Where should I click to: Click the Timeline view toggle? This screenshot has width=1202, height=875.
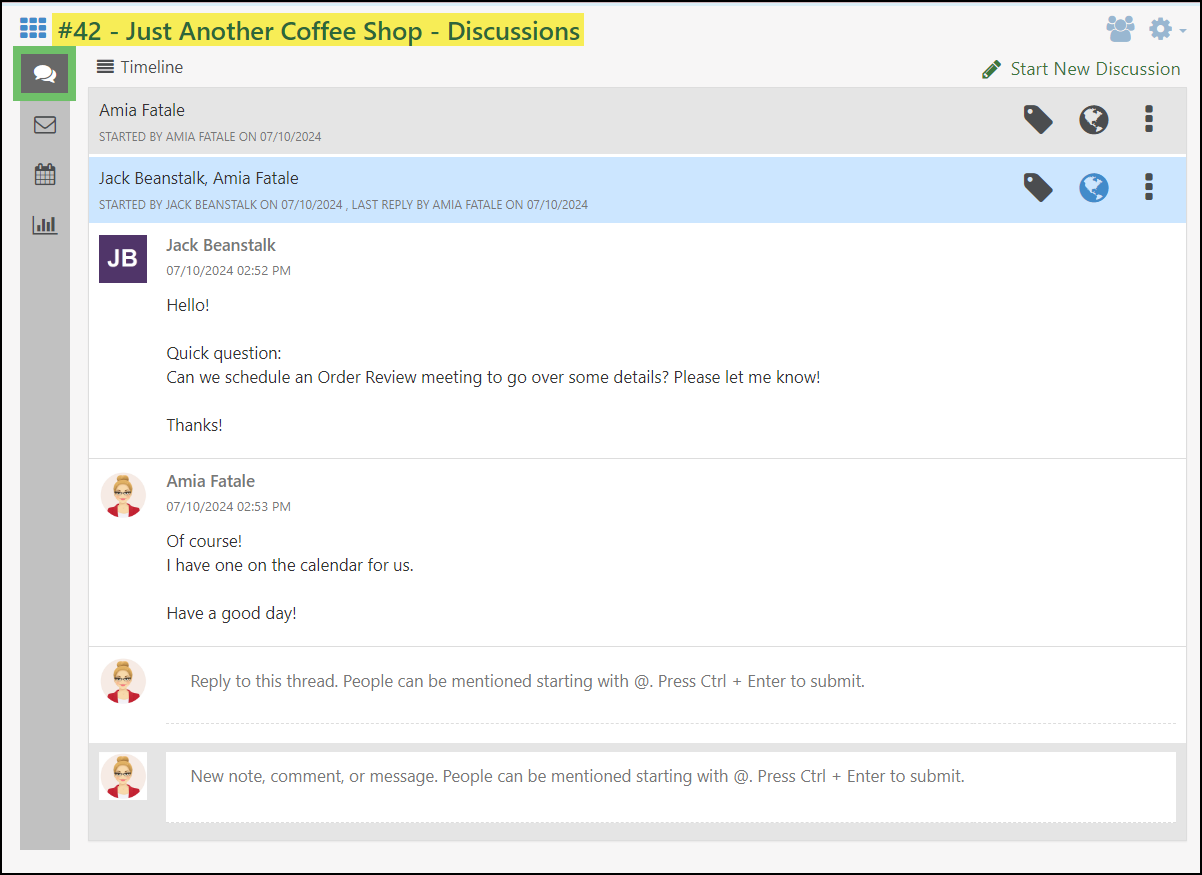click(140, 67)
